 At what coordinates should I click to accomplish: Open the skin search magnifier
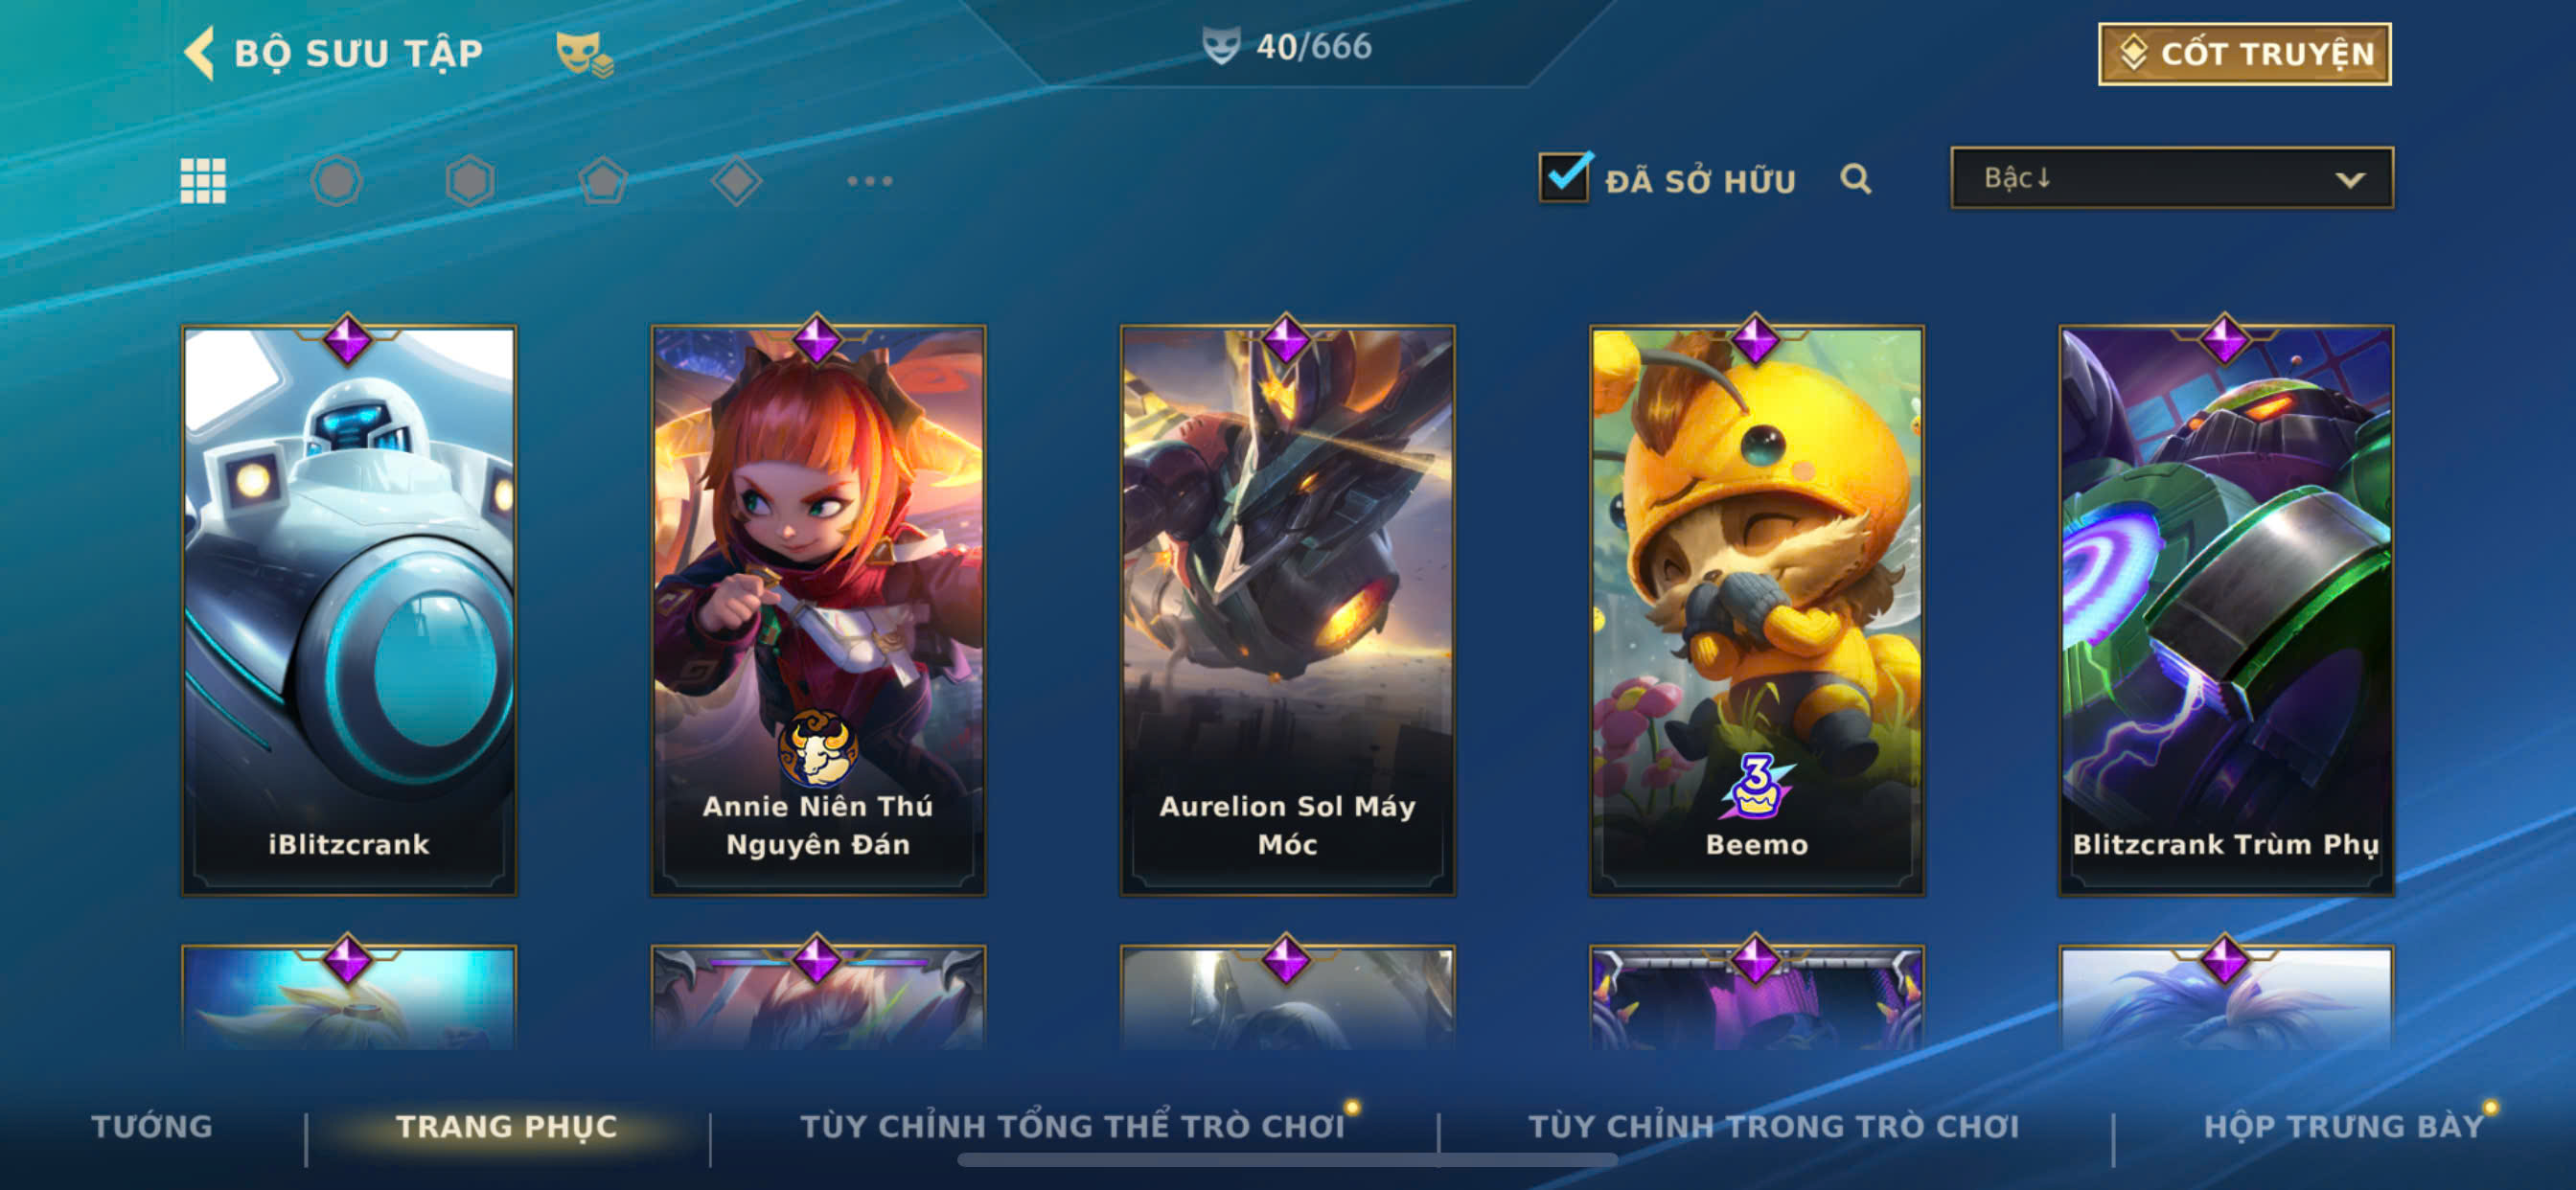1855,179
